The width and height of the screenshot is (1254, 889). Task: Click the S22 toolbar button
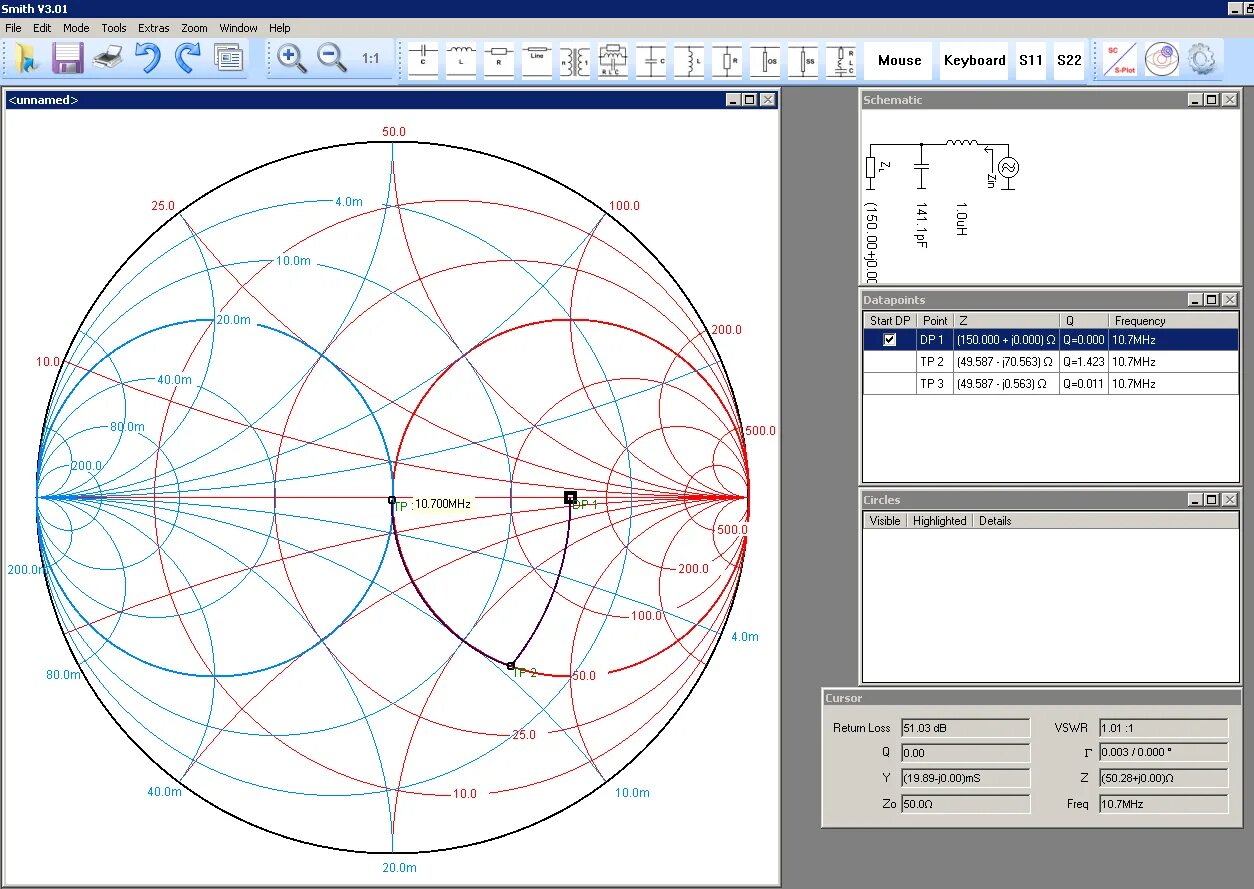click(x=1069, y=61)
